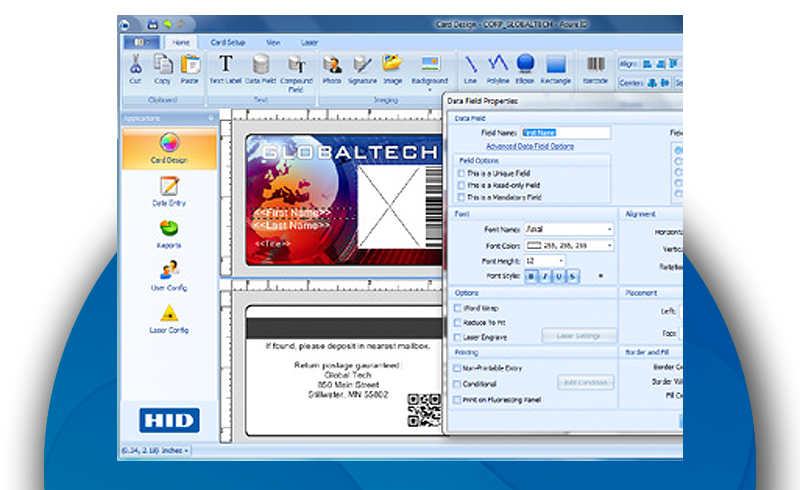The width and height of the screenshot is (800, 490).
Task: Toggle Underline font style
Action: [x=559, y=276]
